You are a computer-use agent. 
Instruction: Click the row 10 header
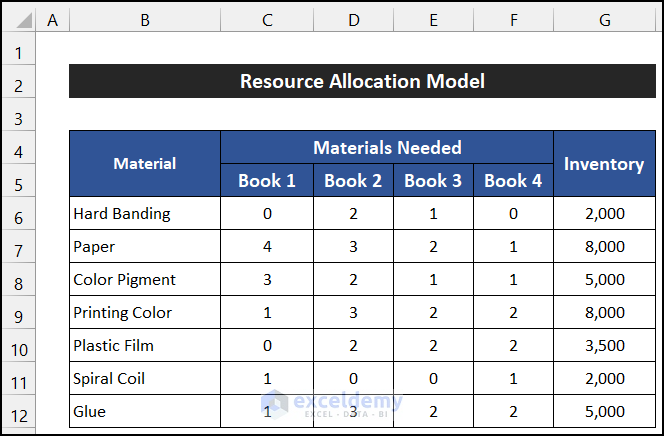[20, 346]
